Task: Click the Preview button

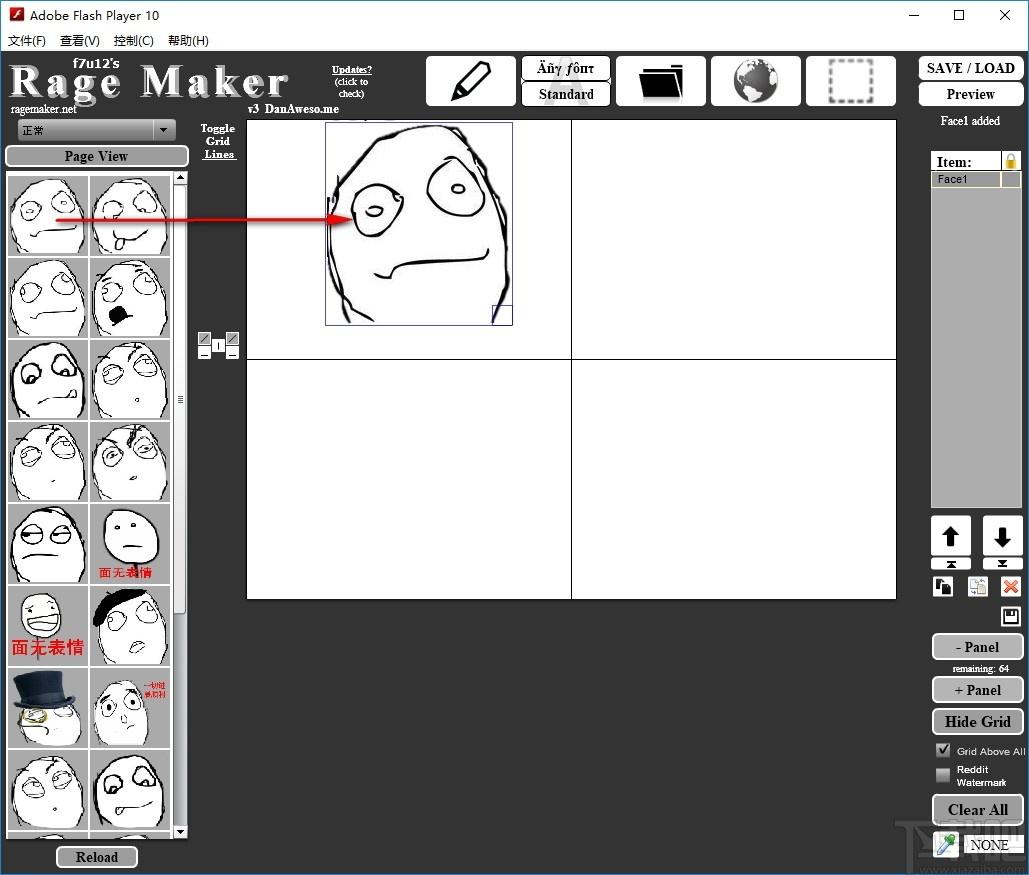Action: [x=970, y=94]
